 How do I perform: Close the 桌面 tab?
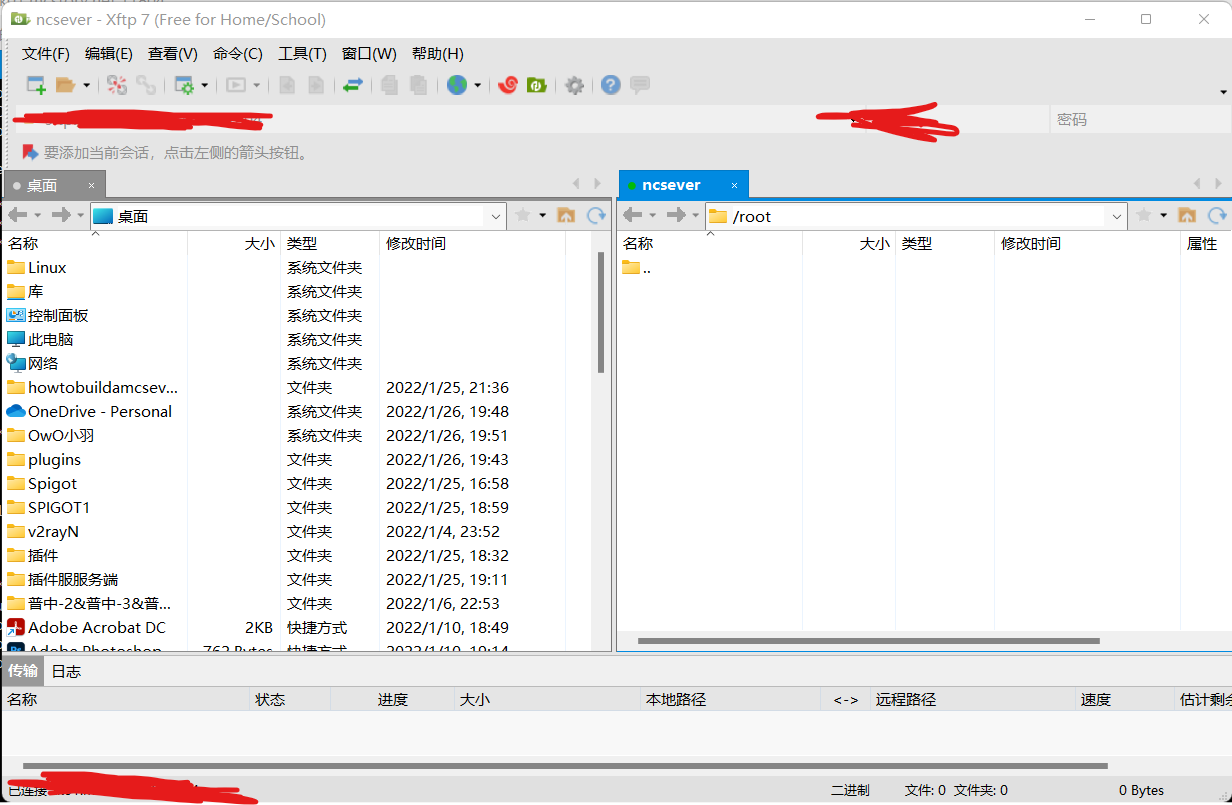point(91,185)
